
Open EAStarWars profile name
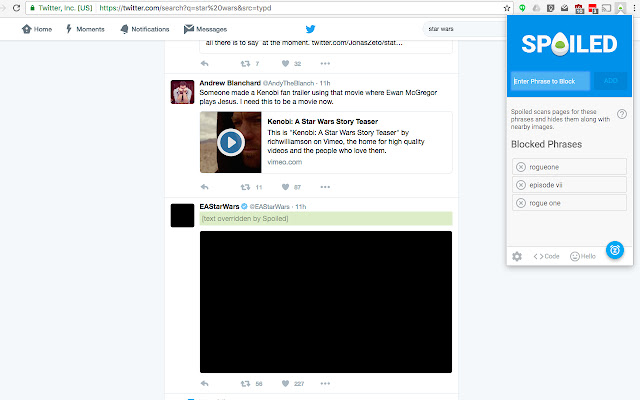pos(219,207)
